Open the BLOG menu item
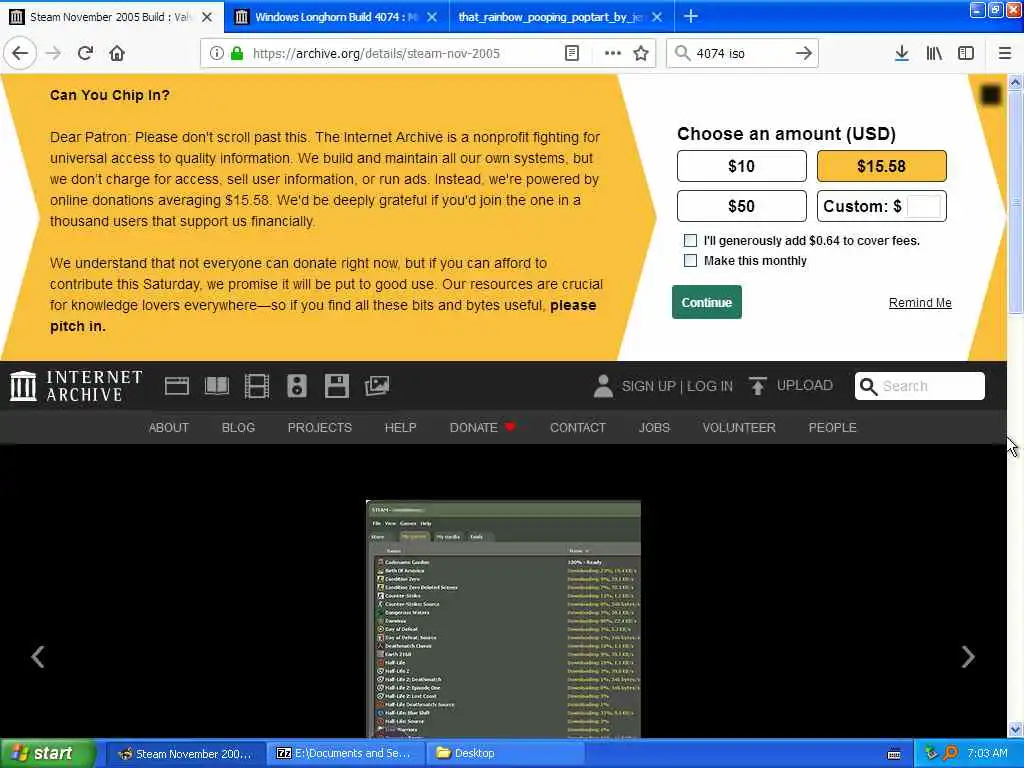 click(238, 427)
